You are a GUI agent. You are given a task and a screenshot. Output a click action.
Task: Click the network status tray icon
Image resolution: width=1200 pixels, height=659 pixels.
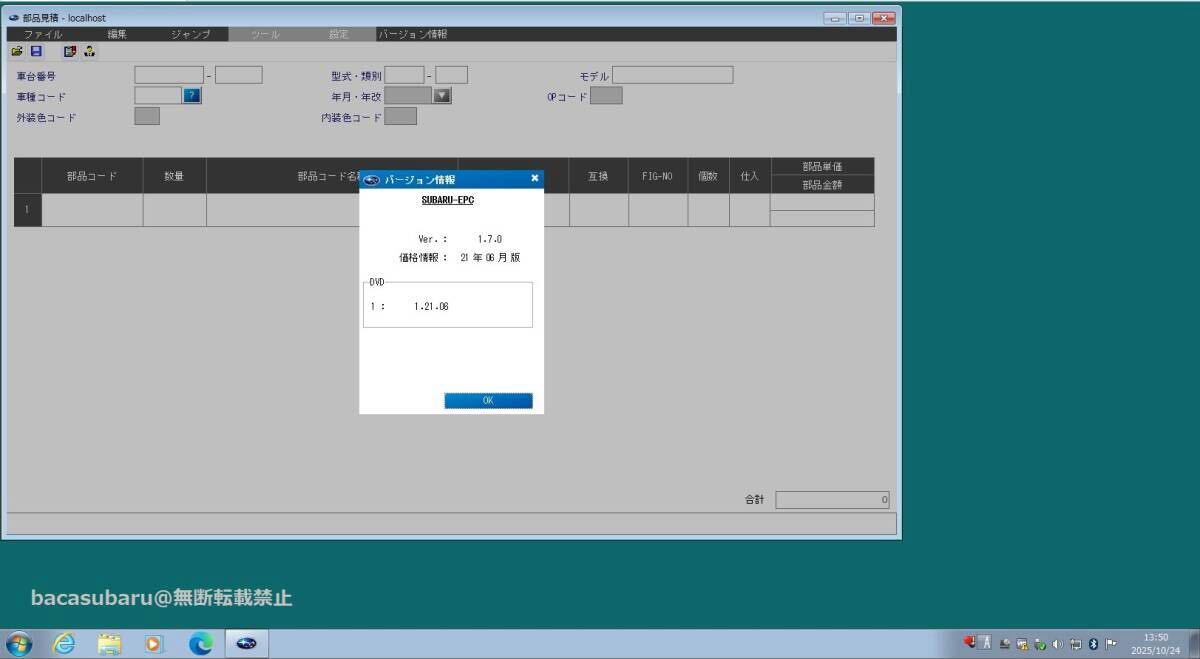click(x=1076, y=643)
